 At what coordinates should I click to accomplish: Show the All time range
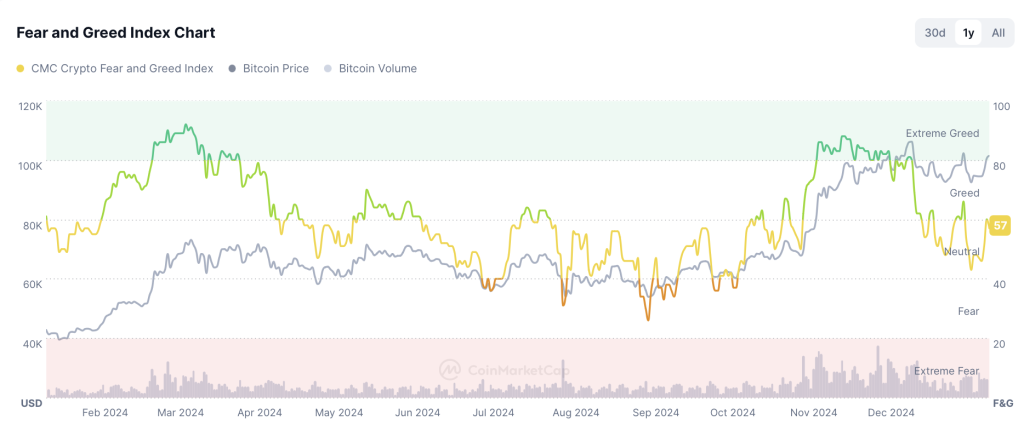tap(998, 33)
